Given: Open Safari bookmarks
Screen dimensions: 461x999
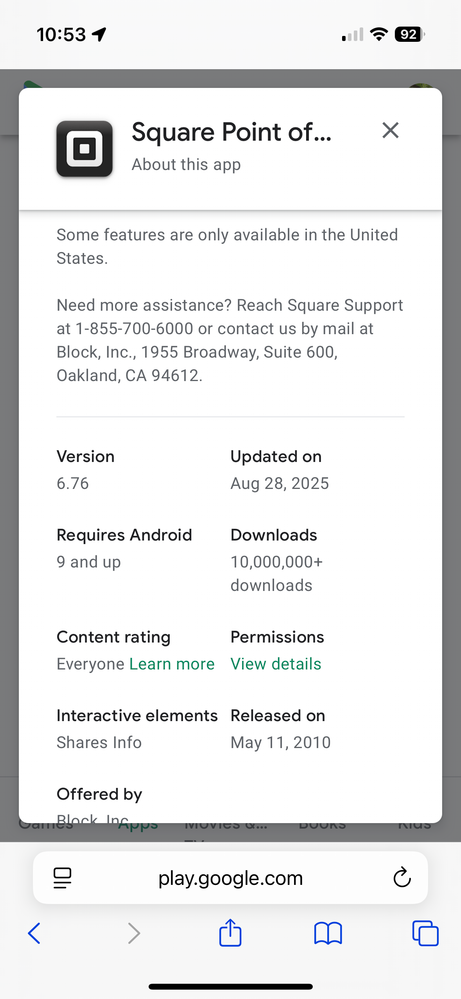Looking at the screenshot, I should 328,934.
